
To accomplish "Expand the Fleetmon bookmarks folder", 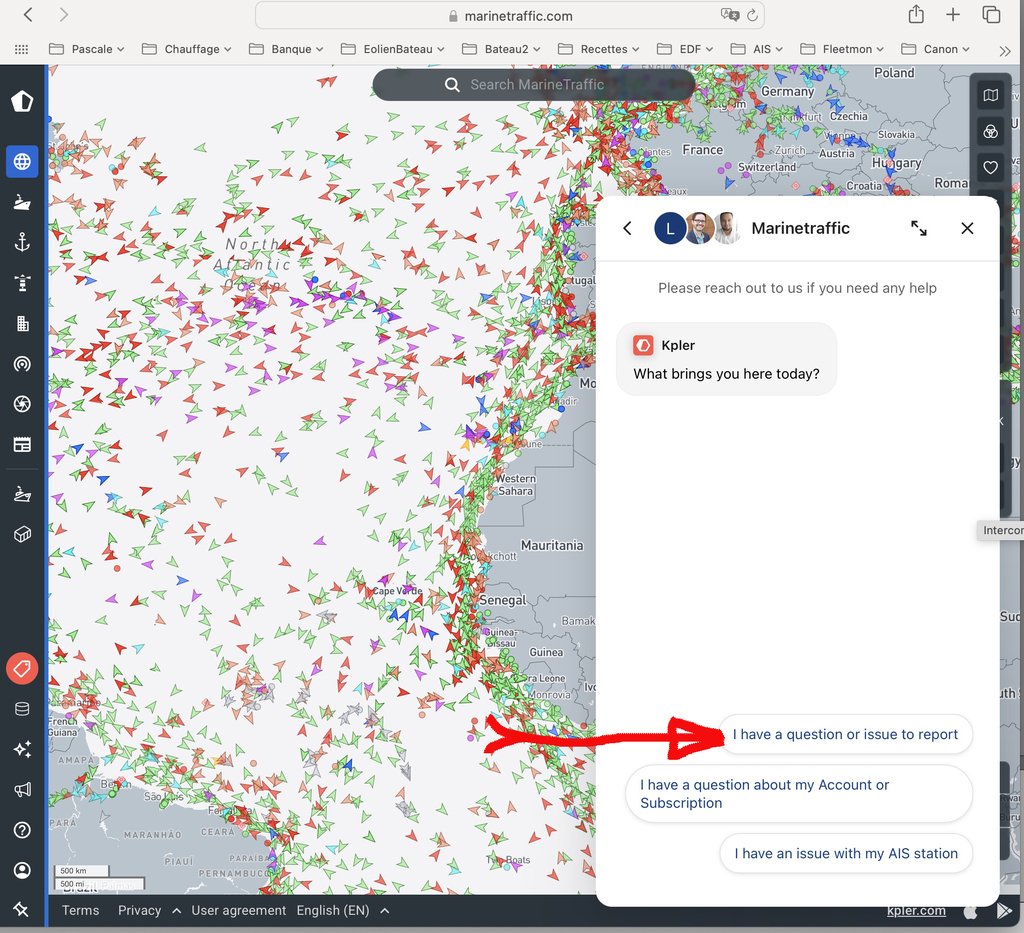I will coord(842,49).
